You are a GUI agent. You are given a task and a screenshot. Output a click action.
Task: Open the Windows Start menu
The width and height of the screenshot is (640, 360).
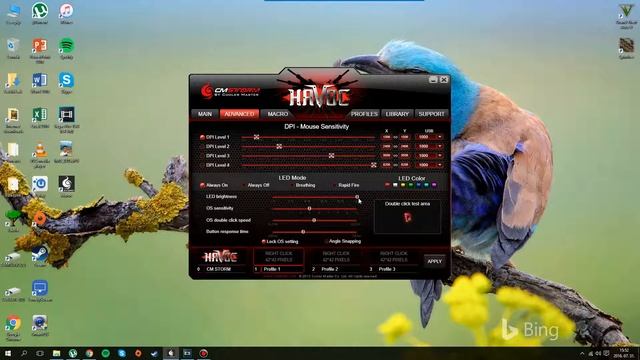[8, 353]
